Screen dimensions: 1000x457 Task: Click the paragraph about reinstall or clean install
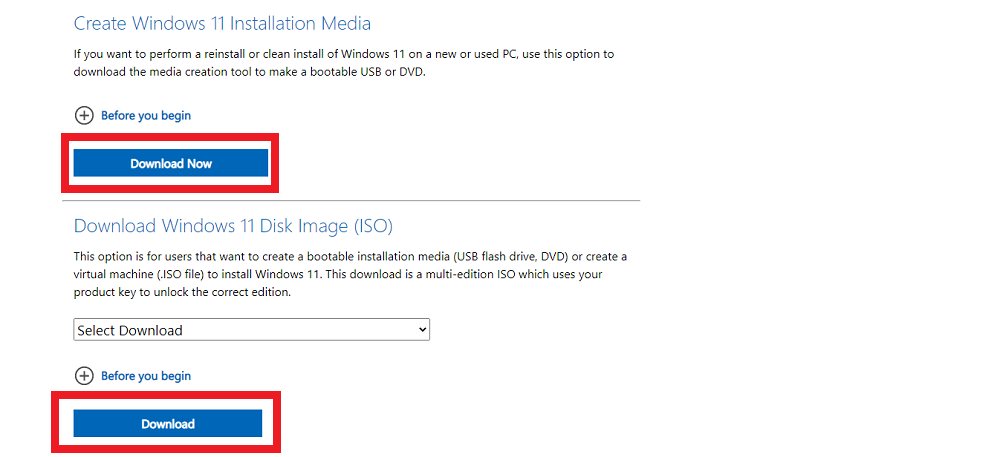pyautogui.click(x=344, y=63)
